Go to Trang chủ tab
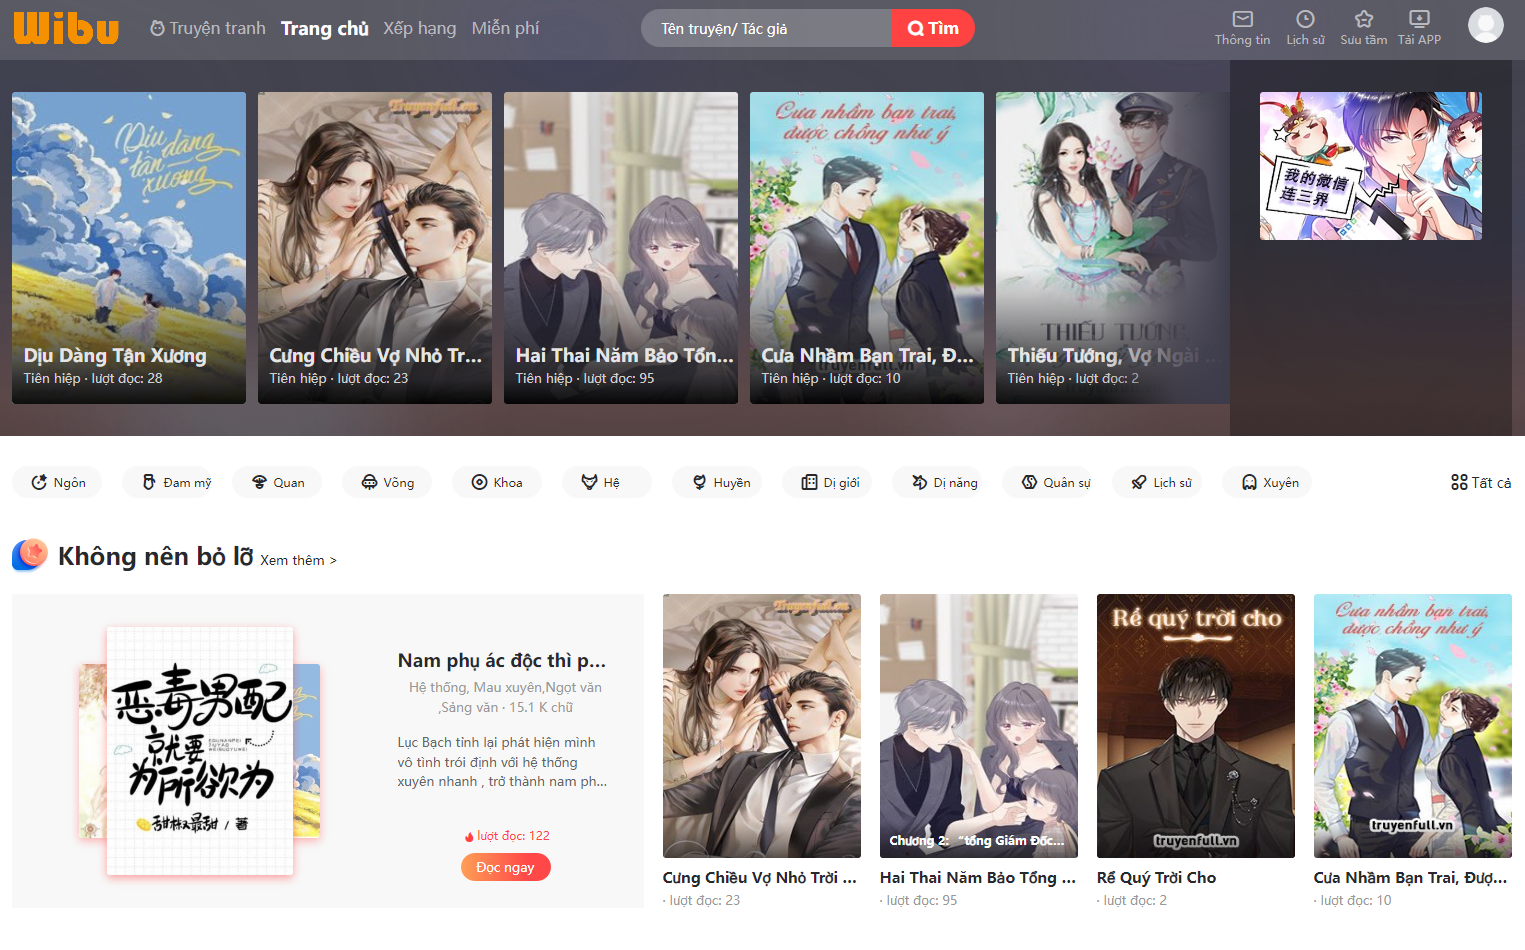The height and width of the screenshot is (950, 1525). tap(325, 28)
